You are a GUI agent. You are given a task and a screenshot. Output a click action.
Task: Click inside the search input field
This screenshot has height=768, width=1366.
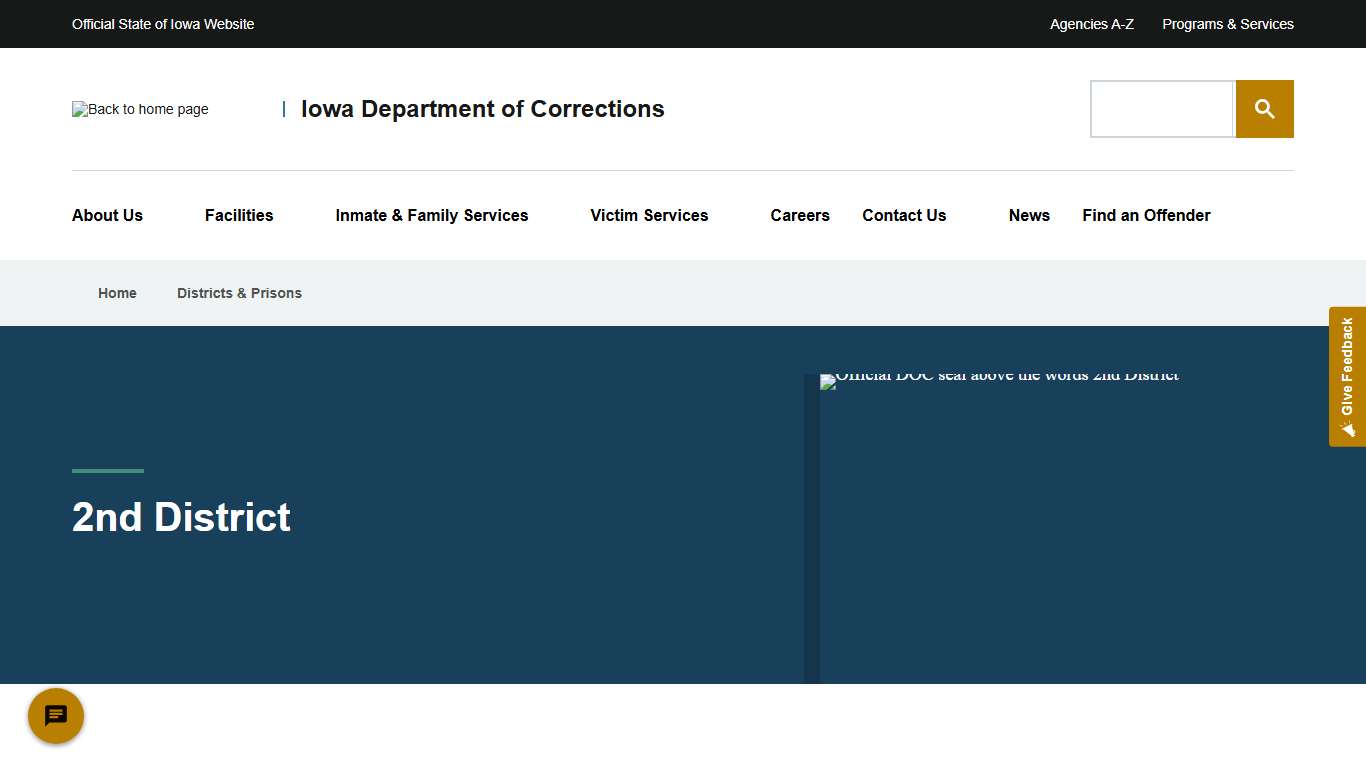1162,108
